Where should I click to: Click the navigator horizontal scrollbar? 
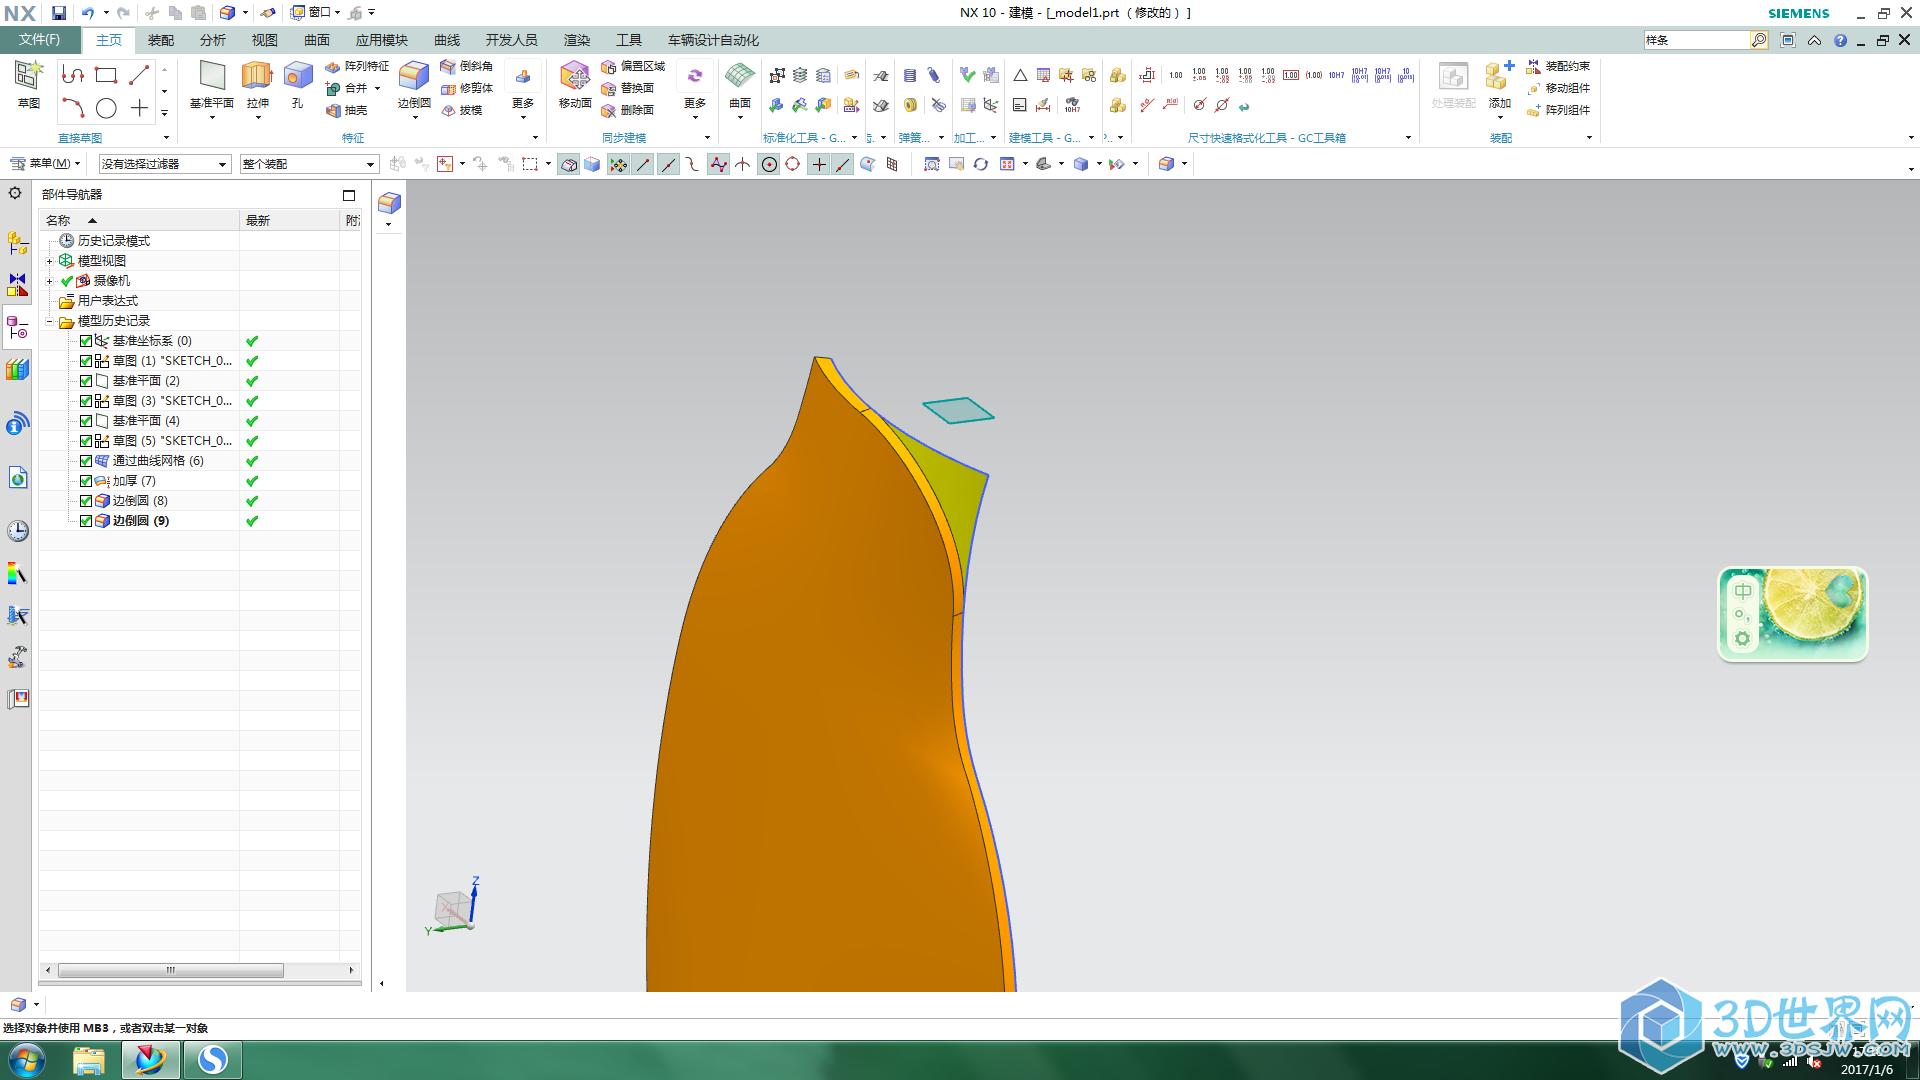[x=170, y=971]
